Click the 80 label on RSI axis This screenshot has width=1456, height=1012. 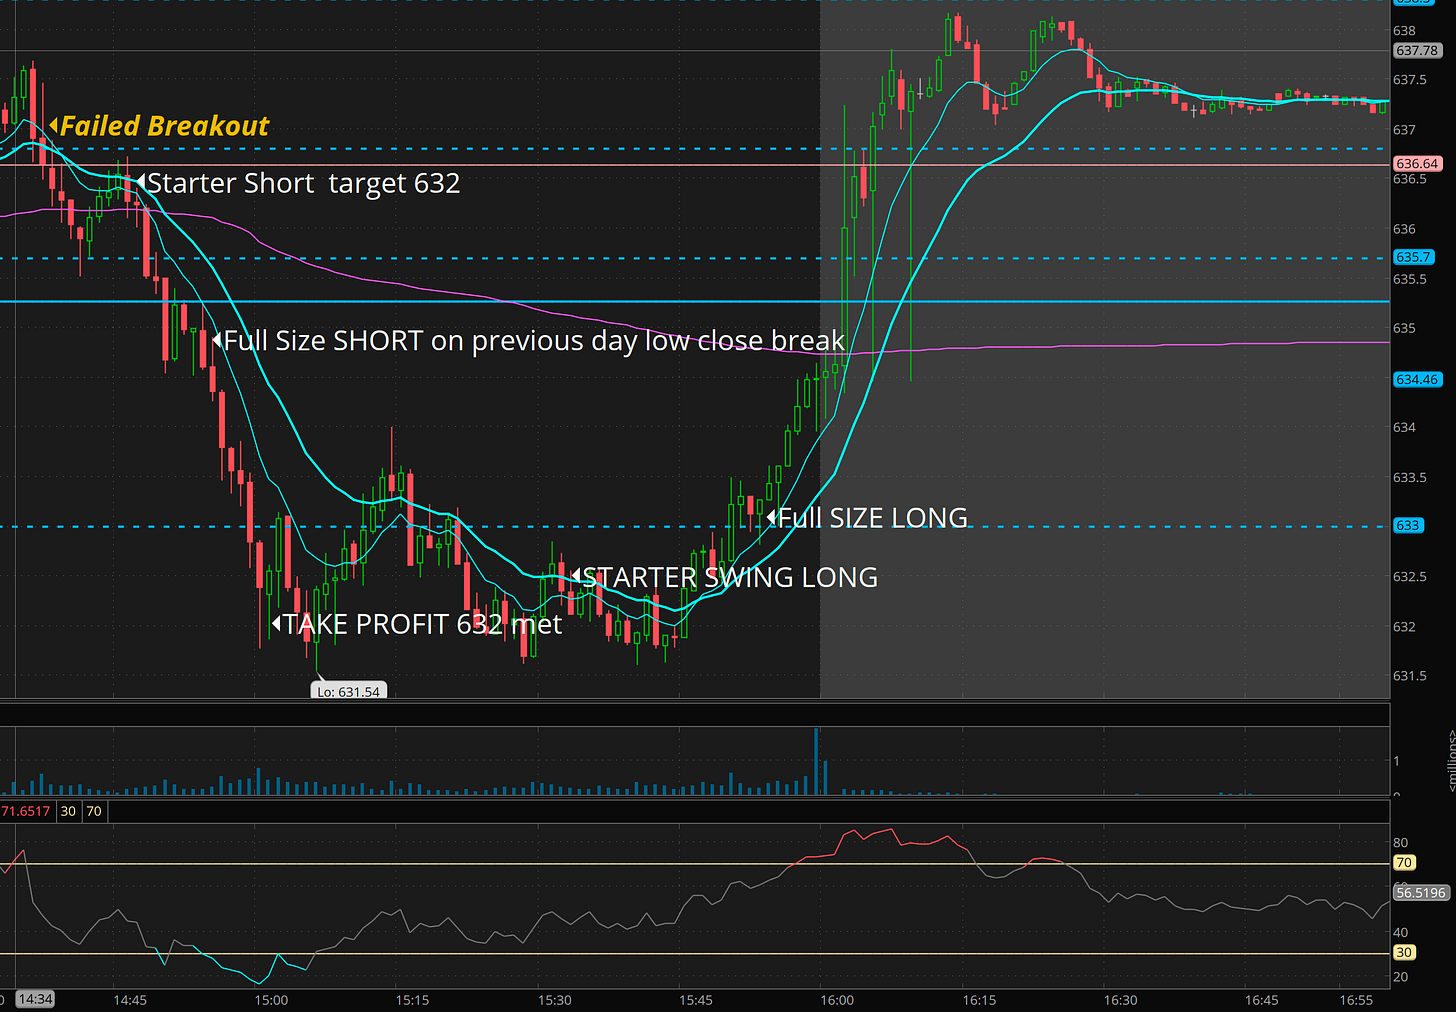point(1400,843)
